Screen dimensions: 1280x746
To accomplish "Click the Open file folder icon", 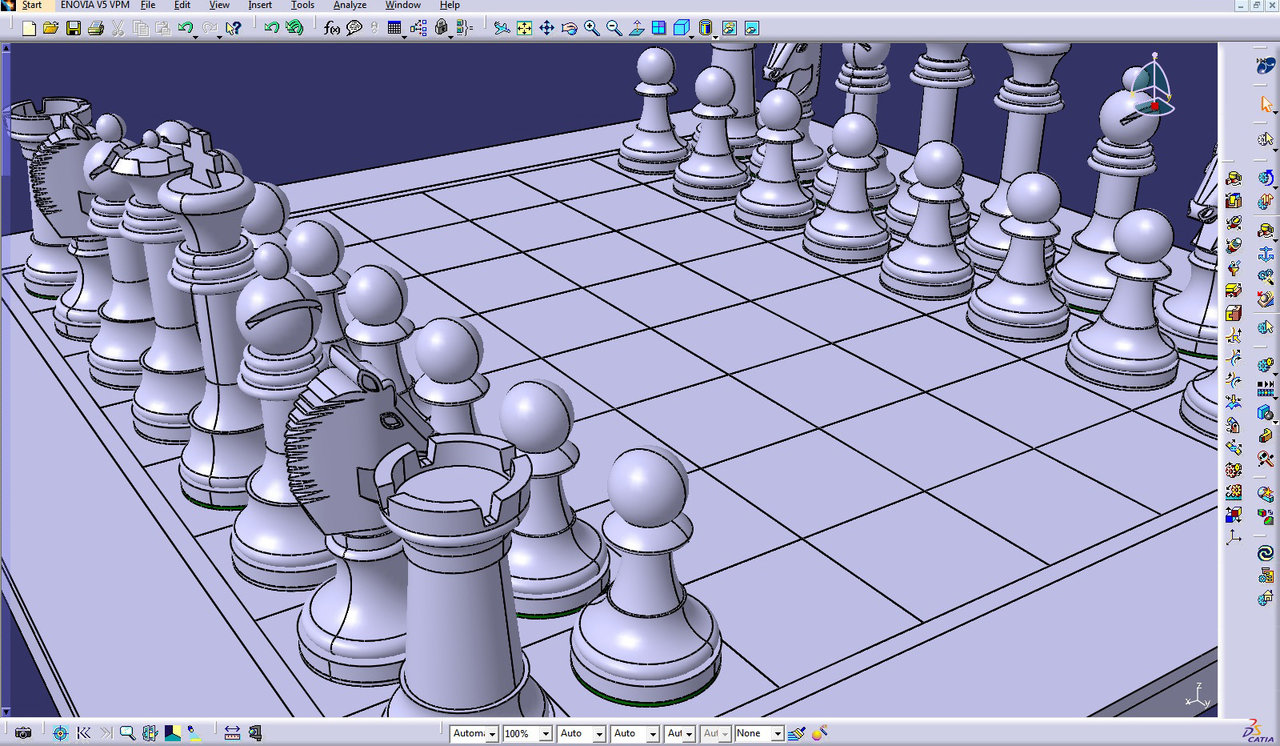I will [x=50, y=28].
